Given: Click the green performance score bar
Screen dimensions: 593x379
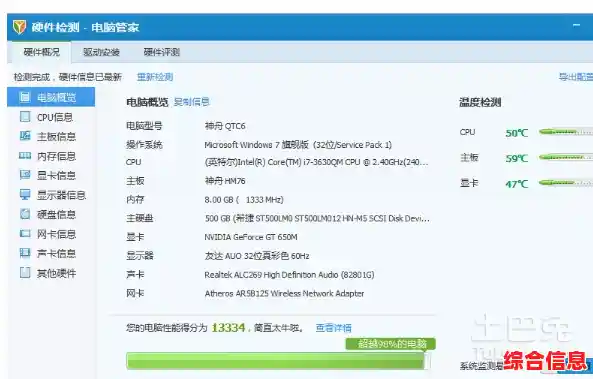Looking at the screenshot, I should tap(278, 361).
